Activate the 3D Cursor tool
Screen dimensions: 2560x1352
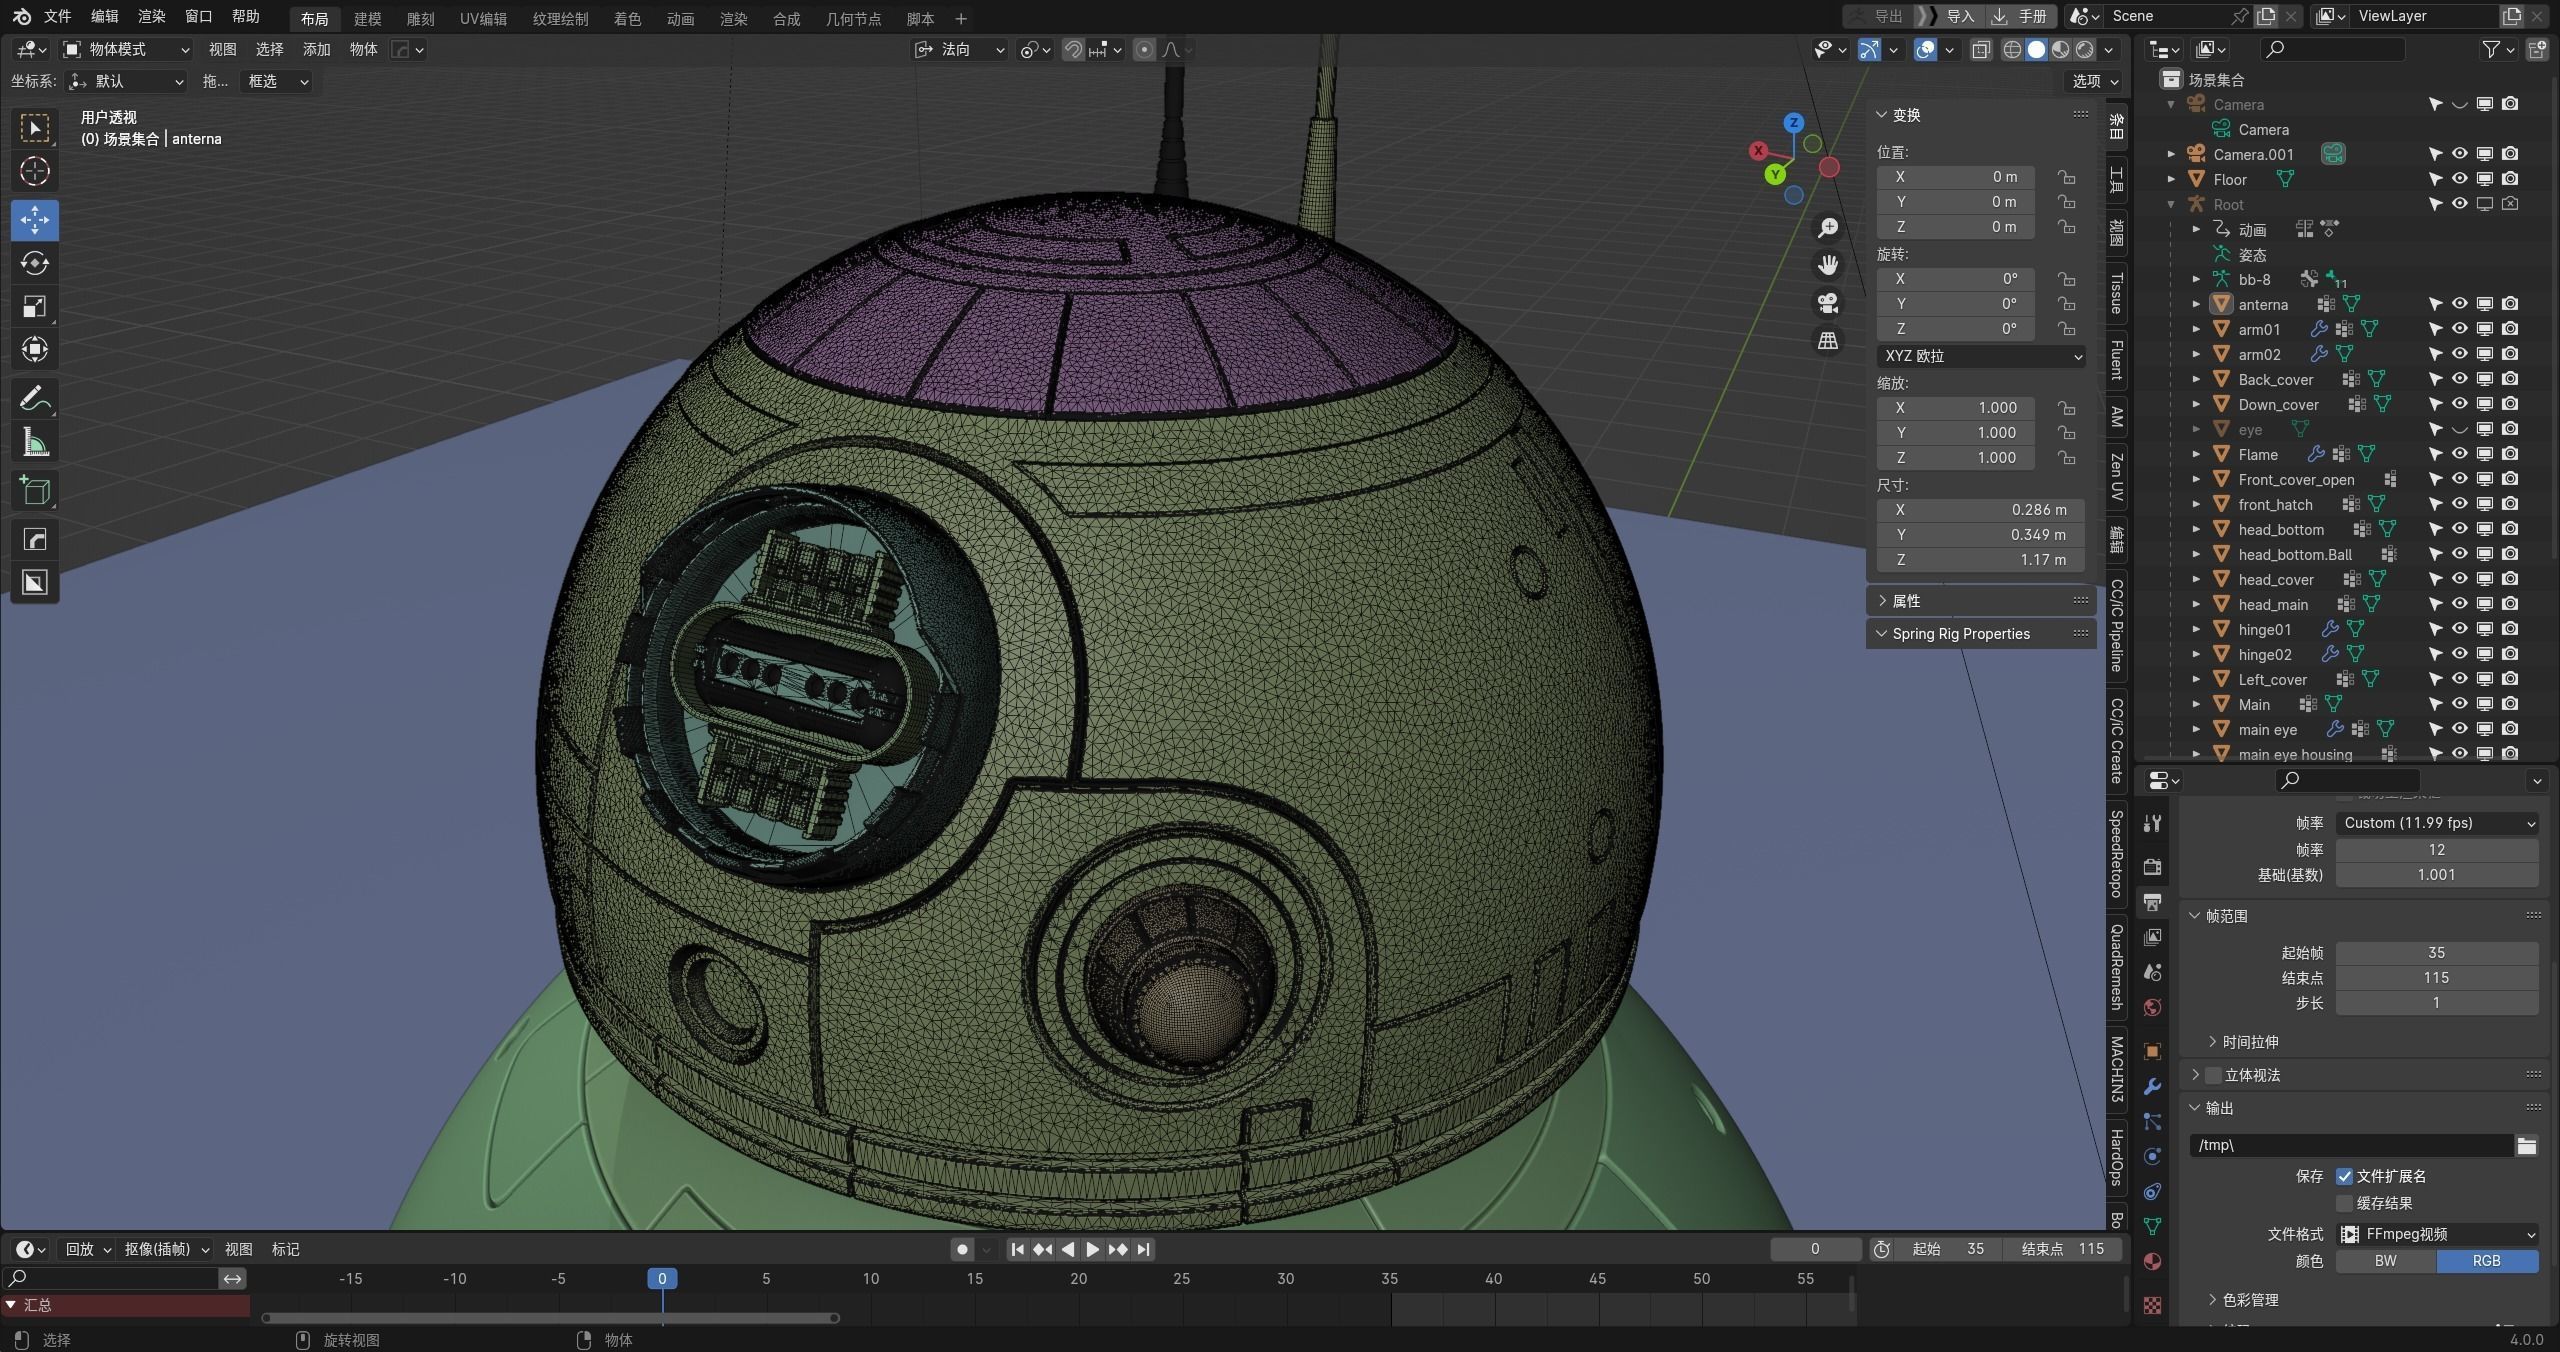(x=35, y=171)
